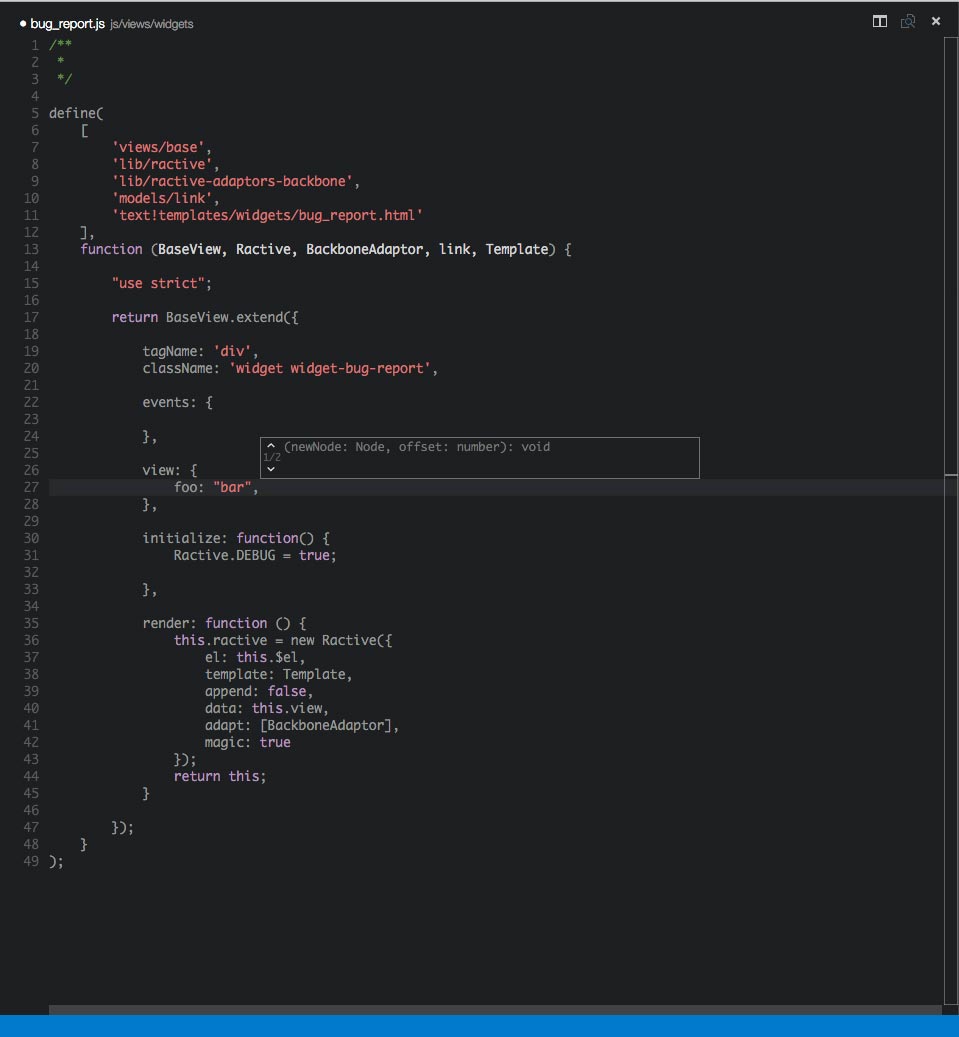The height and width of the screenshot is (1037, 959).
Task: Select the bug_report.js file title
Action: (x=67, y=24)
